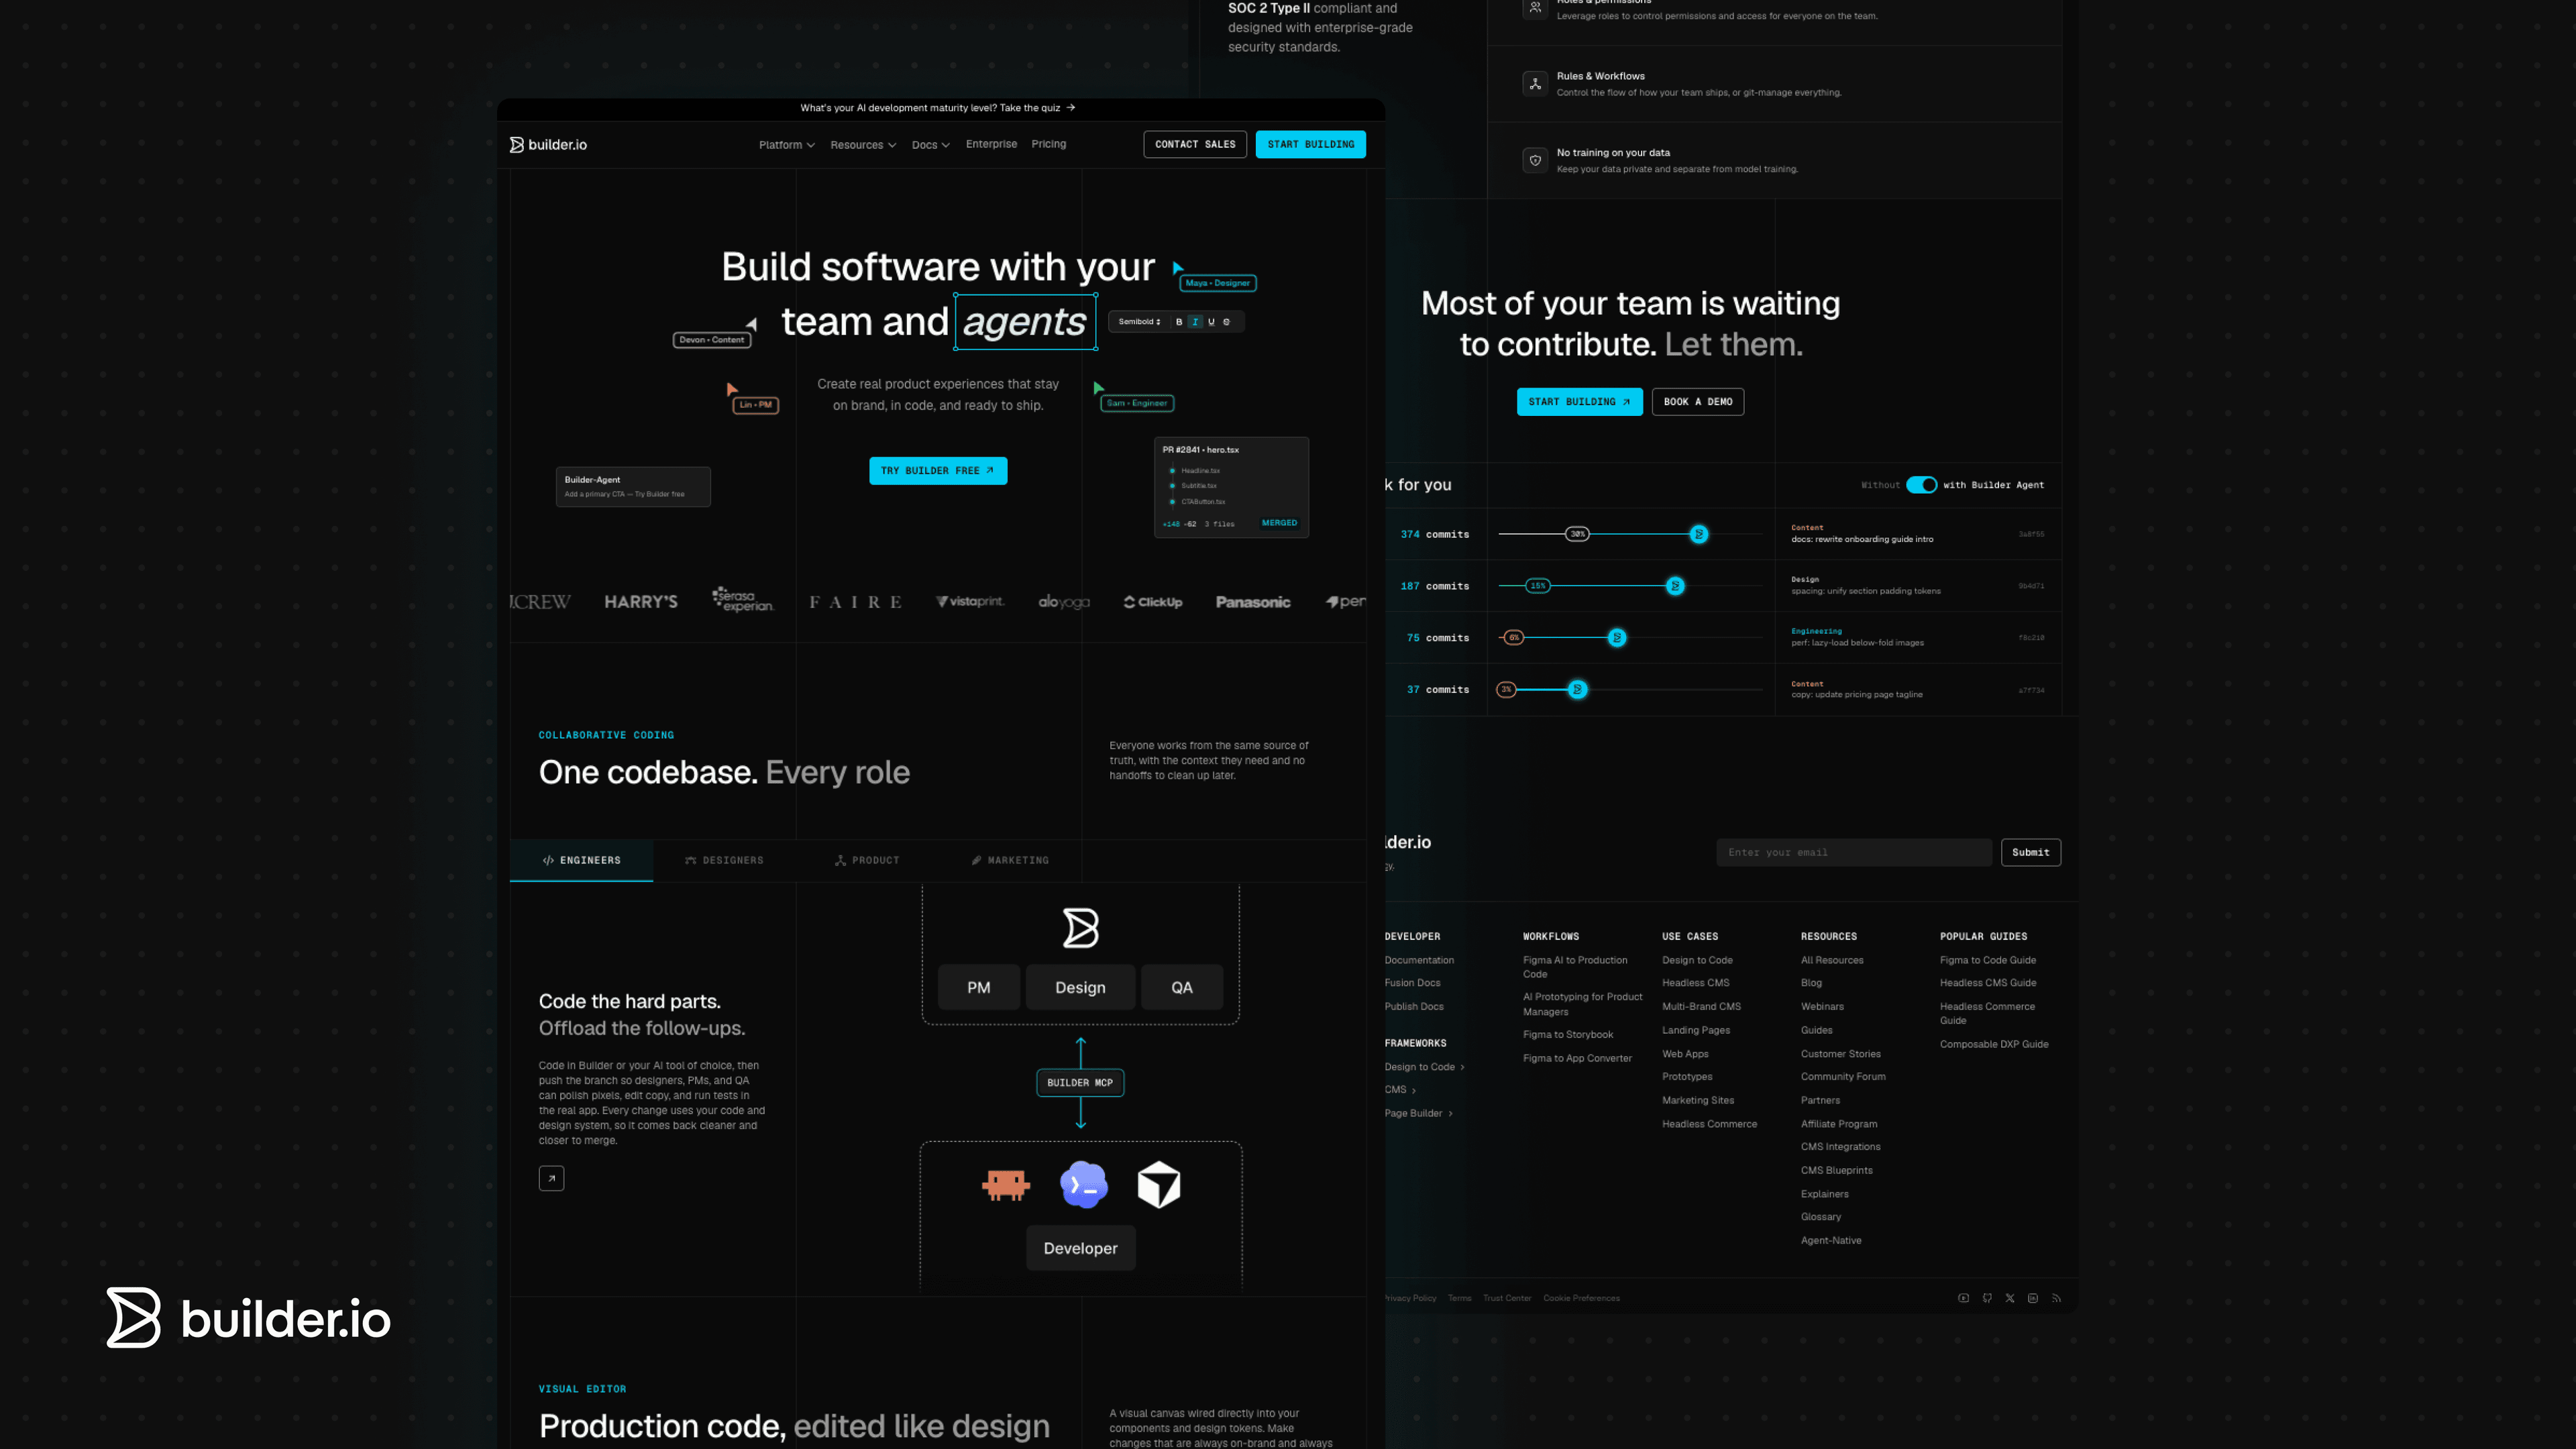Click the PM box in the diagram
Viewport: 2576px width, 1449px height.
[x=979, y=988]
